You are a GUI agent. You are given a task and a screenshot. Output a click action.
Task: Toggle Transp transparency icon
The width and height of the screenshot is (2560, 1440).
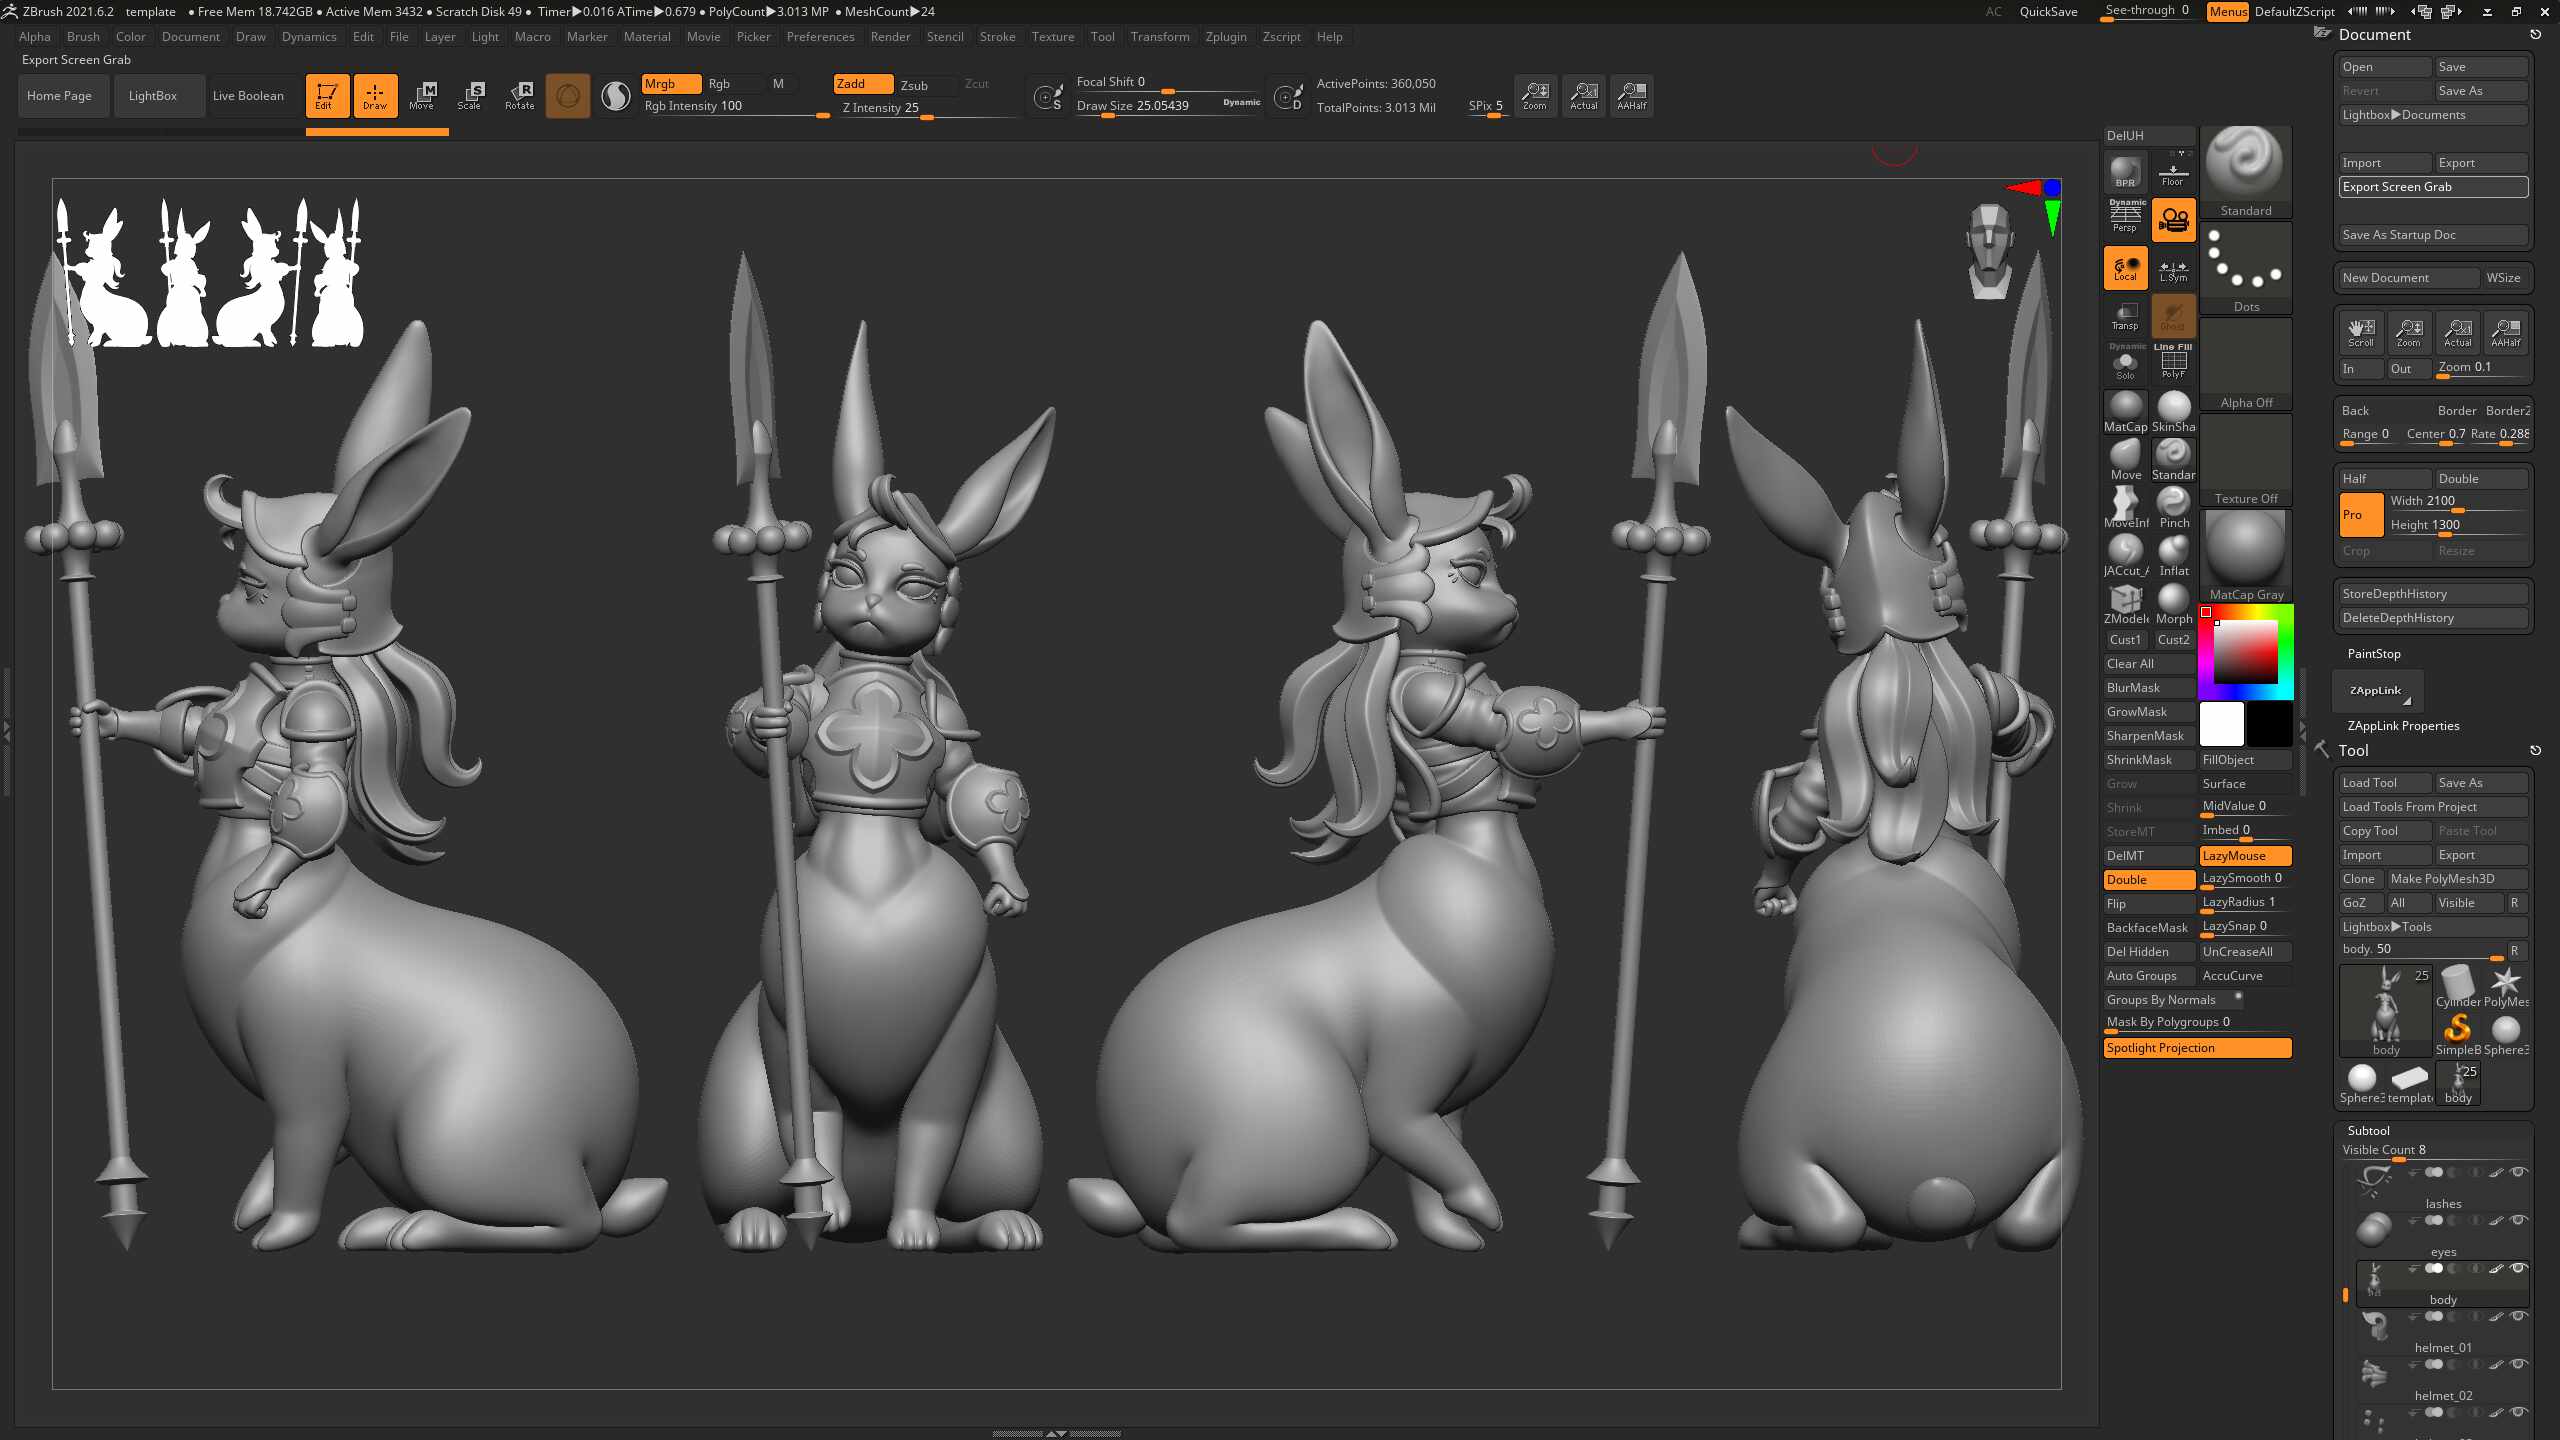tap(2125, 316)
